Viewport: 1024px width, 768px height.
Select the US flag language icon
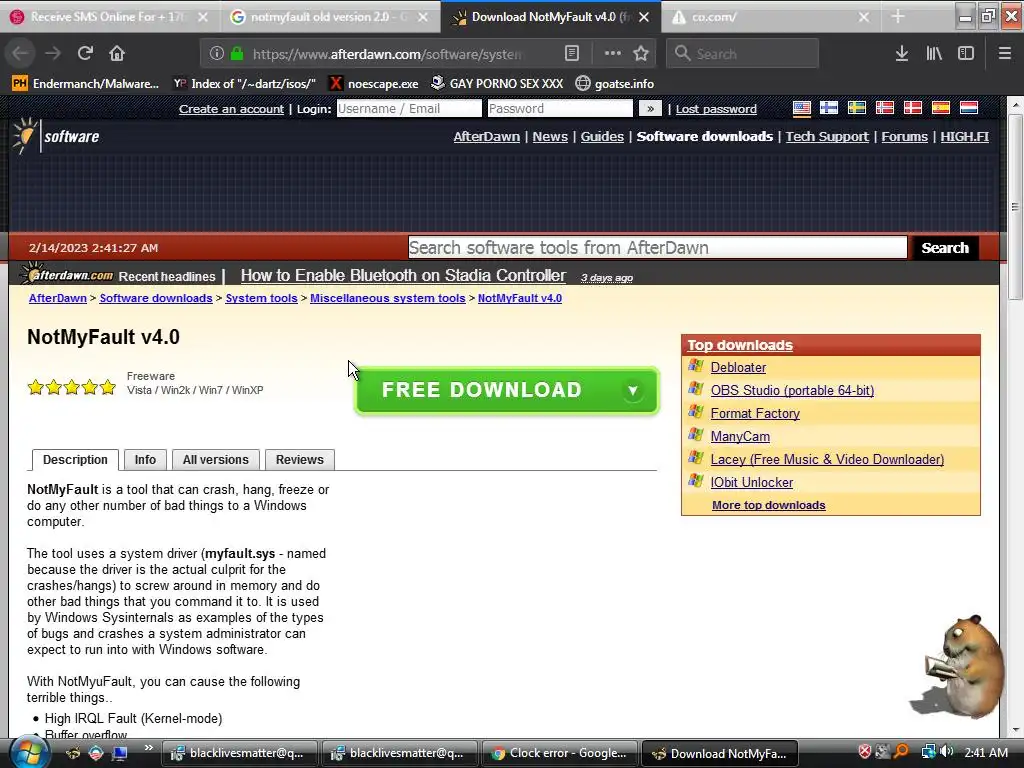tap(801, 108)
